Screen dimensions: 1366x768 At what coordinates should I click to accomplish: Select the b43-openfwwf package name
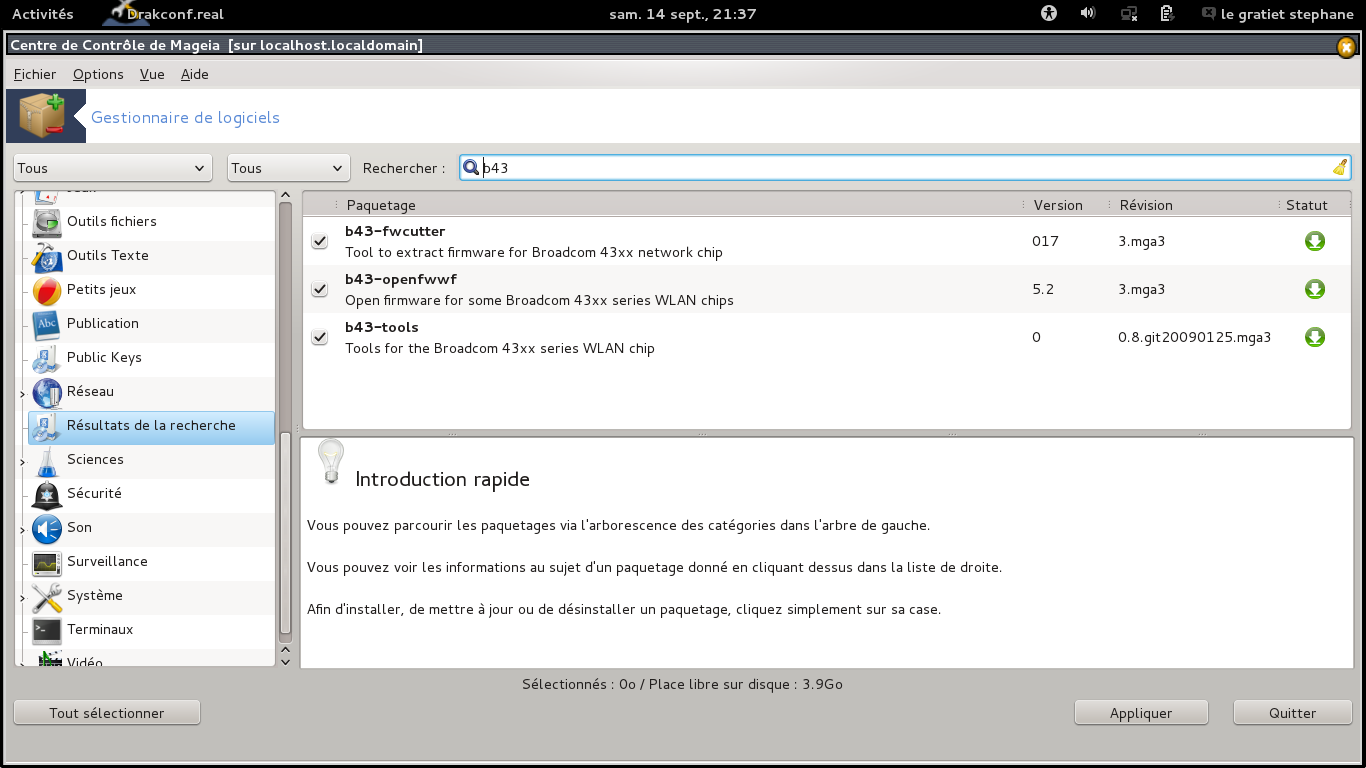pyautogui.click(x=401, y=279)
